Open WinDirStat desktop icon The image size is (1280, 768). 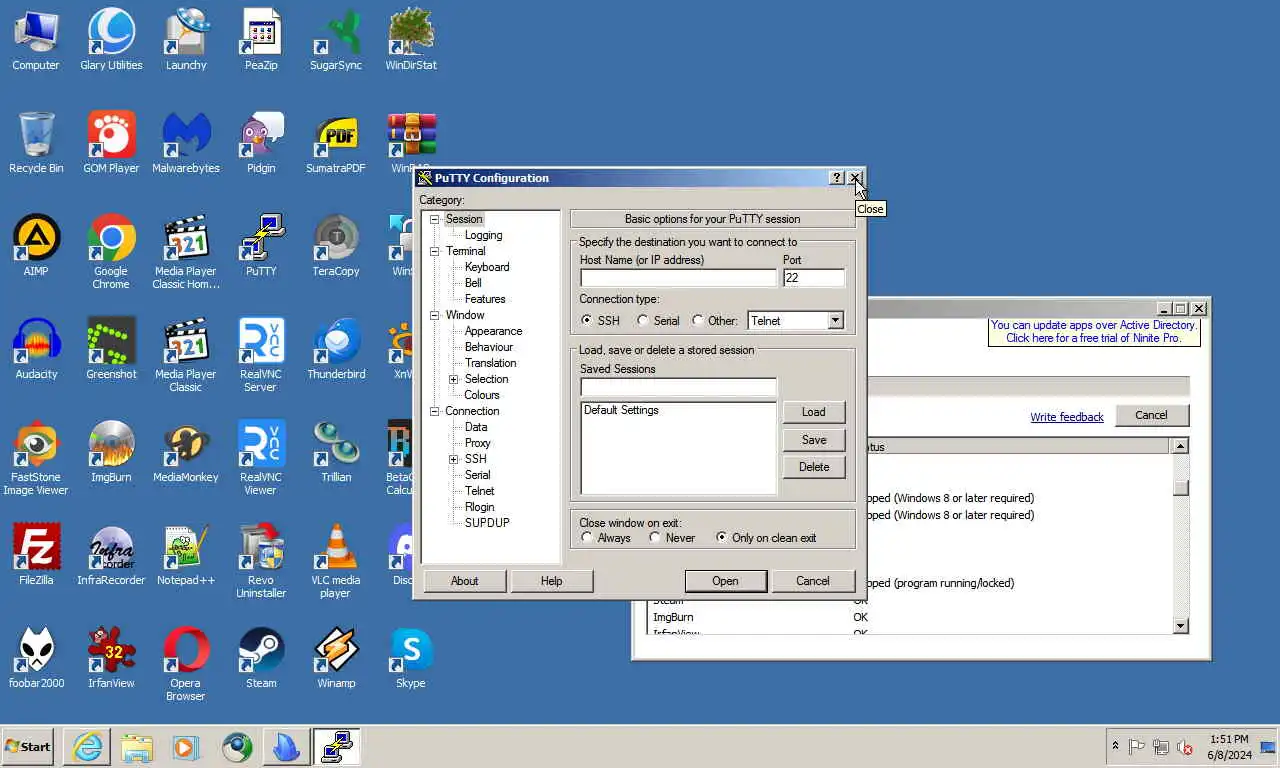pos(411,40)
